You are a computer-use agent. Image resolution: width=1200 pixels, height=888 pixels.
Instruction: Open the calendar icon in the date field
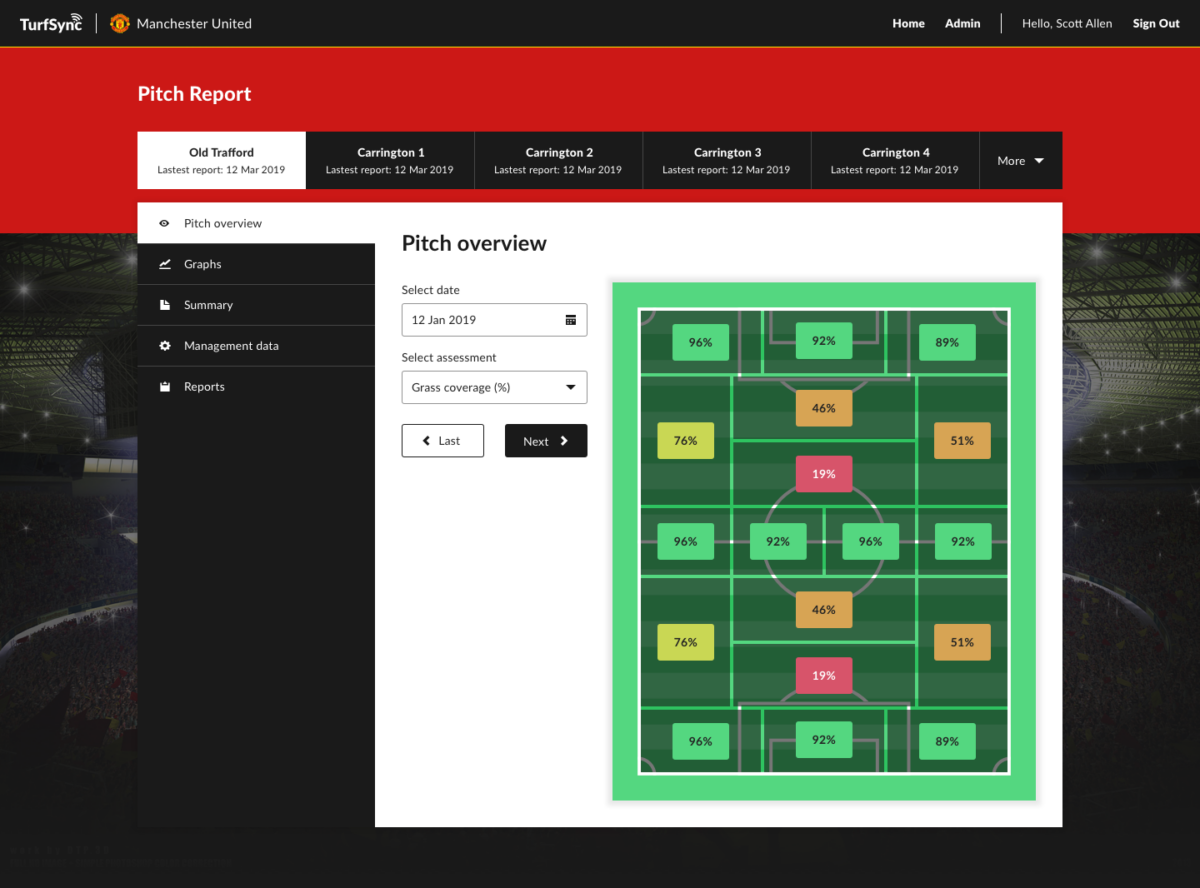569,319
